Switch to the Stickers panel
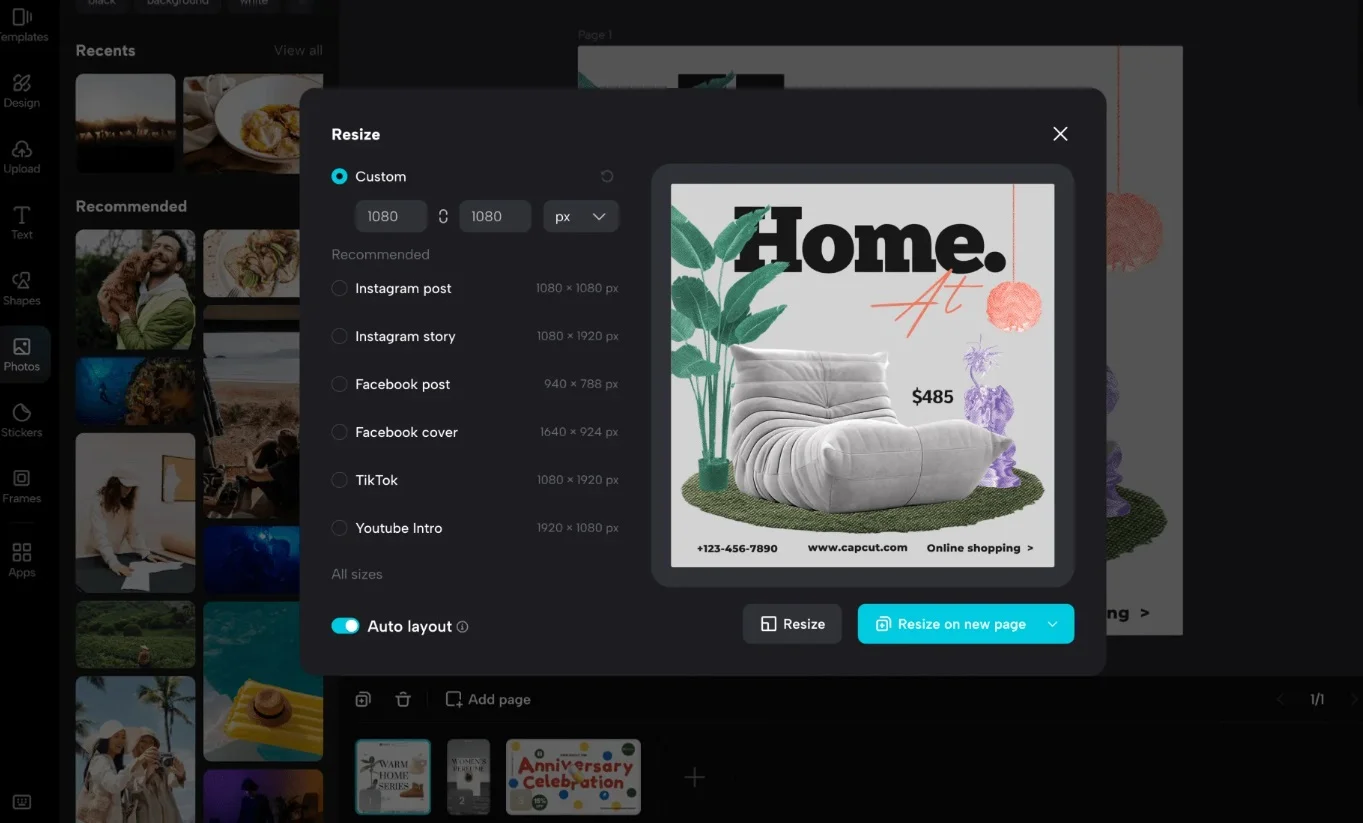 coord(22,418)
